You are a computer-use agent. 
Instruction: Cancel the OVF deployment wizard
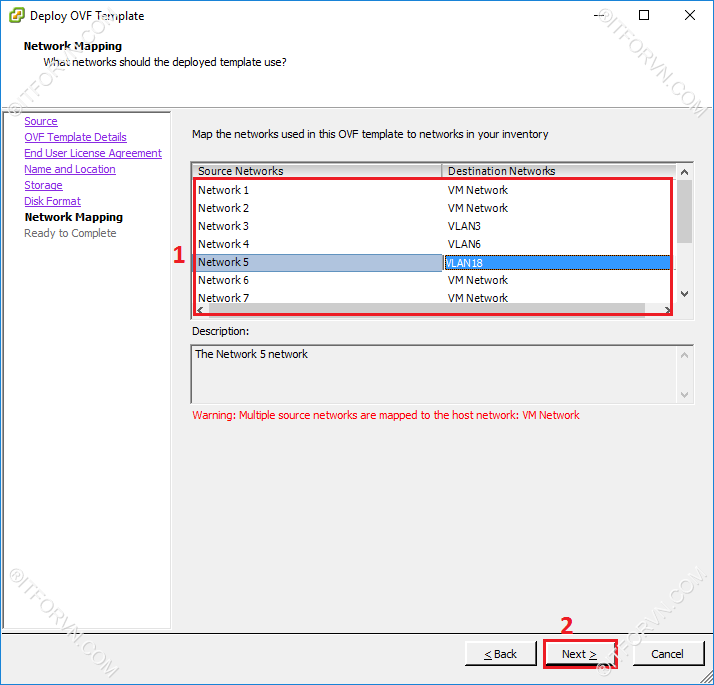pos(667,654)
